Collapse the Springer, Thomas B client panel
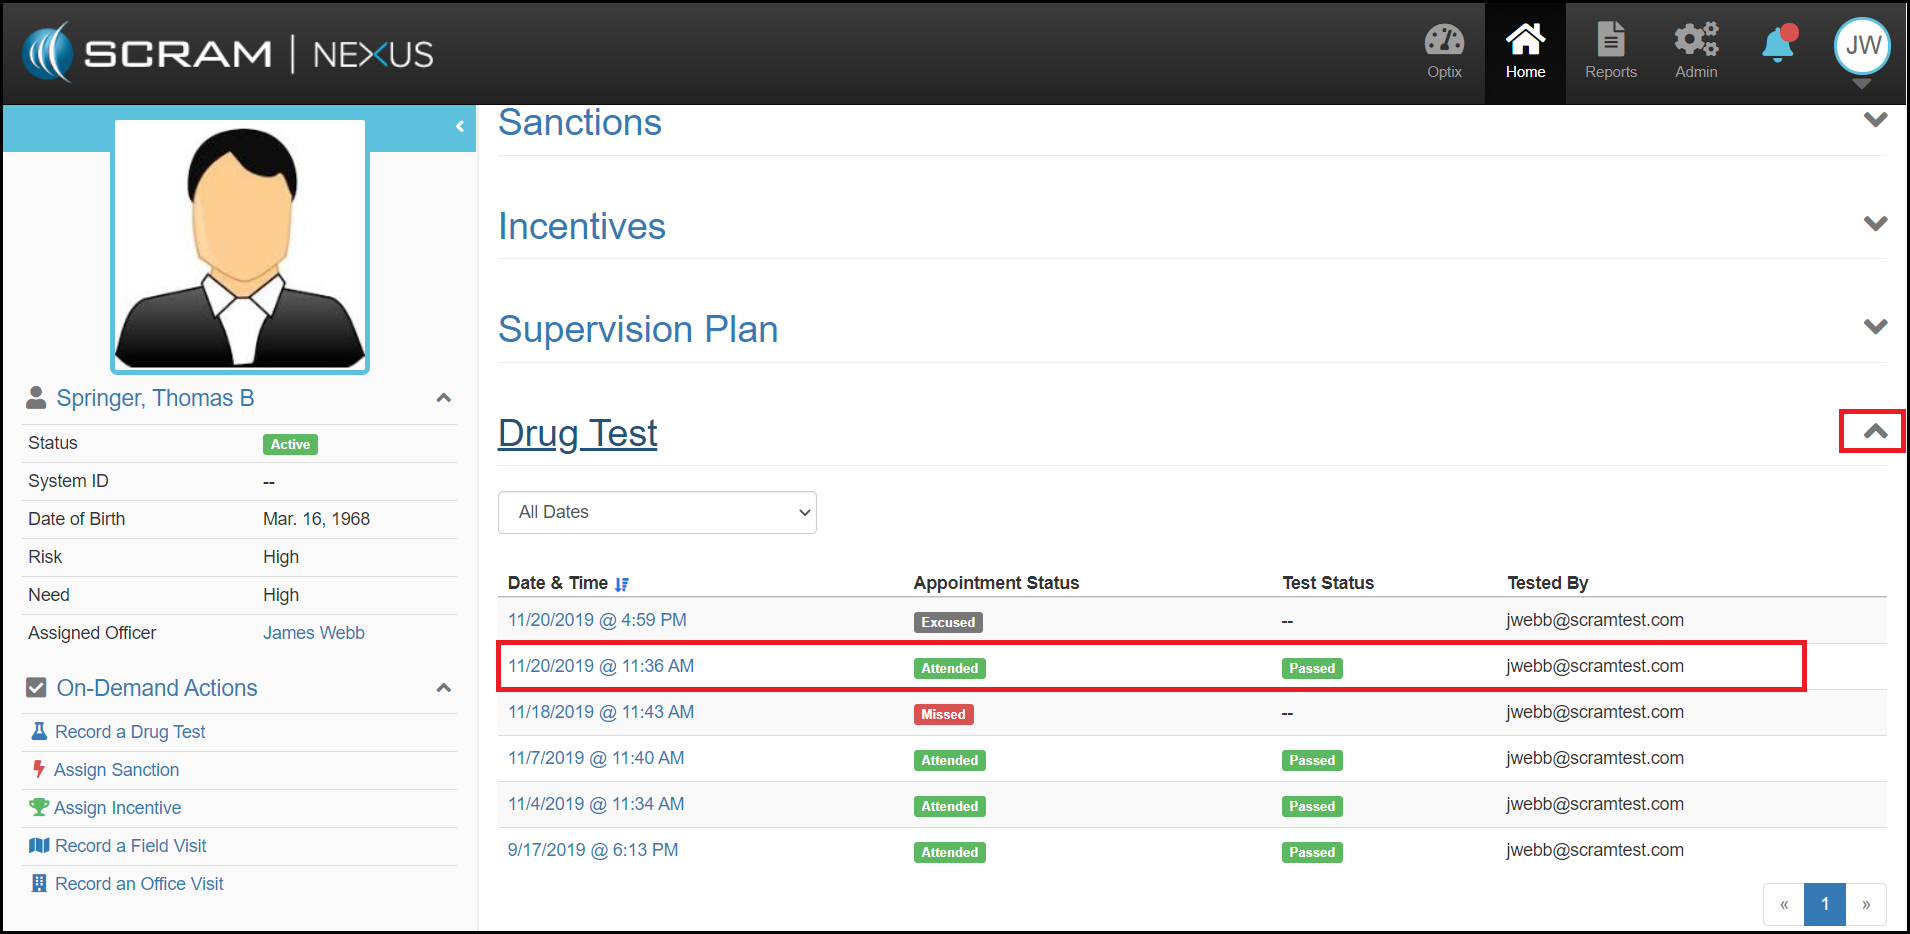 coord(444,398)
